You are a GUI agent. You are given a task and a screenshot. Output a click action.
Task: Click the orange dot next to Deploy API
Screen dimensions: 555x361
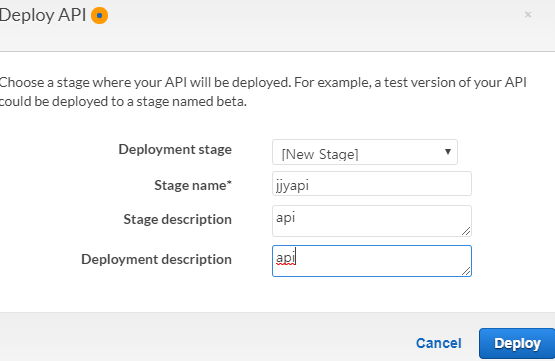pos(99,15)
